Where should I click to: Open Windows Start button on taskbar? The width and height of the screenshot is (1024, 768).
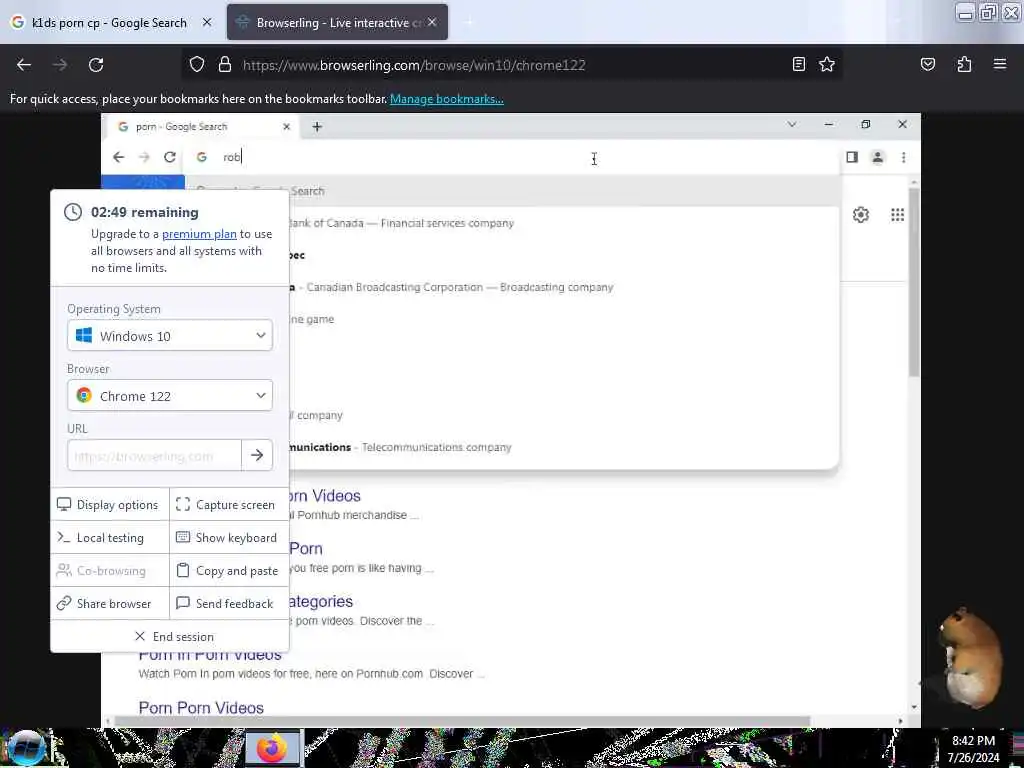pos(25,748)
